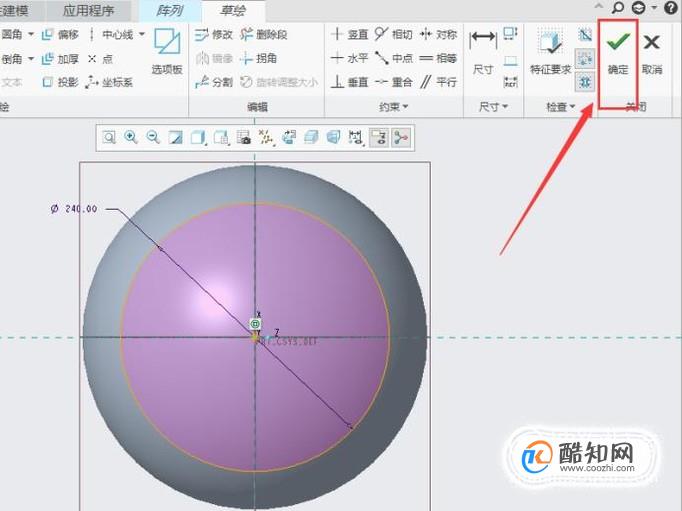
Task: Expand the 检查 group menu
Action: (x=561, y=107)
